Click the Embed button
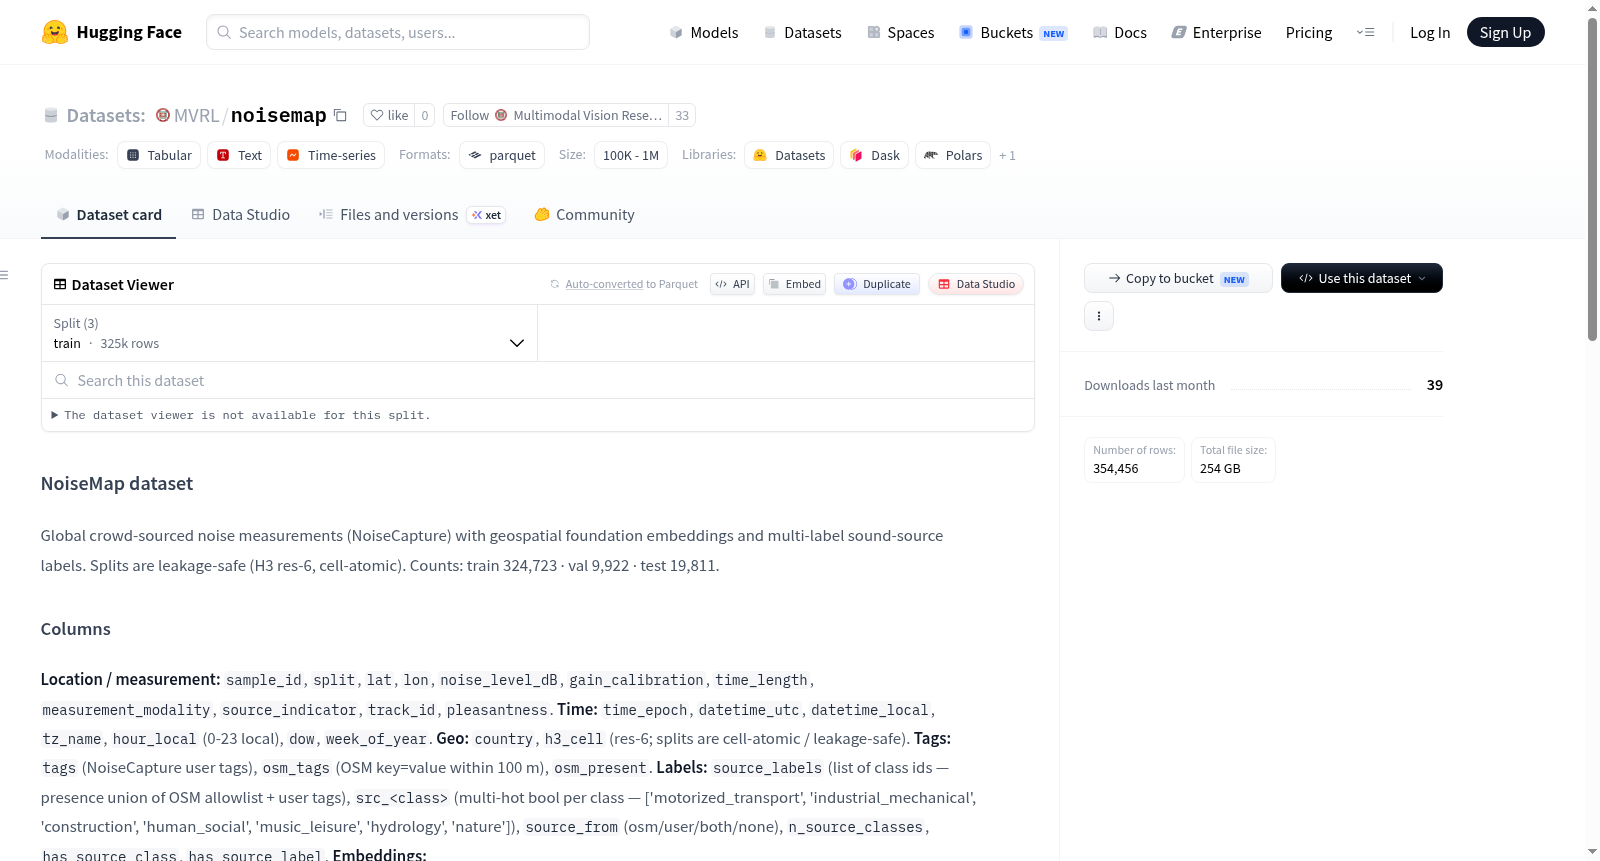 click(x=795, y=284)
